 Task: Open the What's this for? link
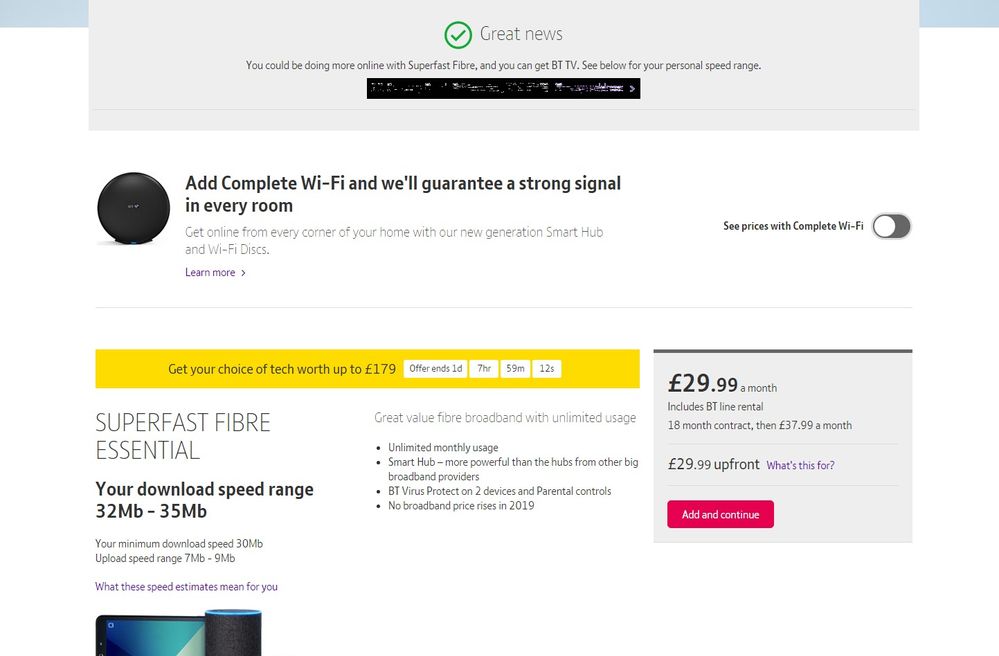point(800,465)
